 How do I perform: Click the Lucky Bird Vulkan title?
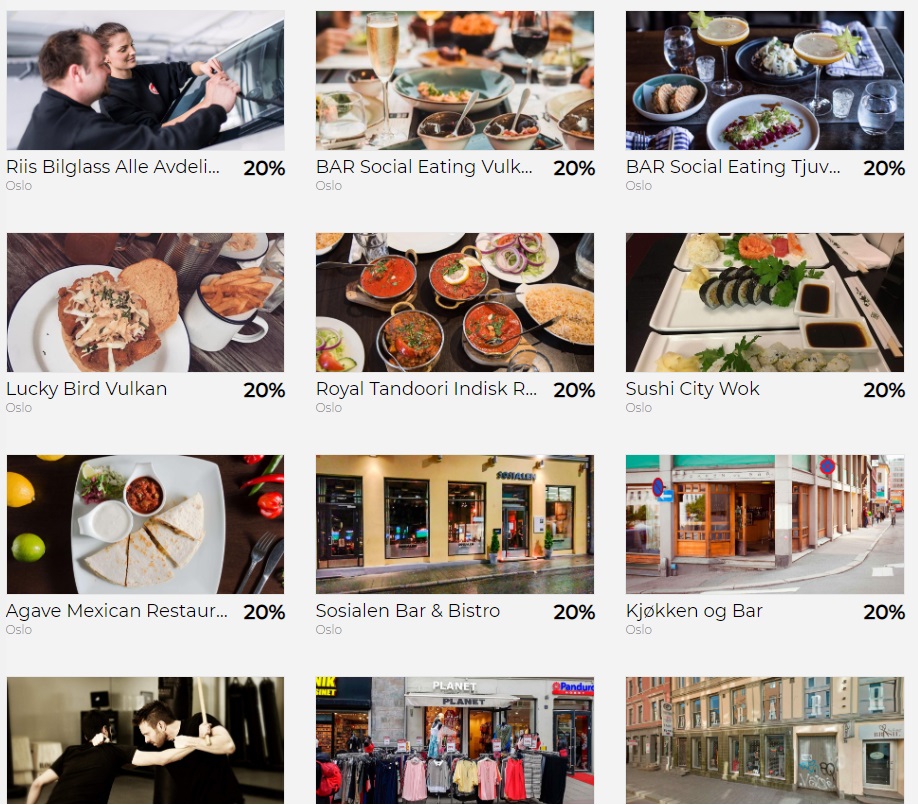tap(87, 389)
